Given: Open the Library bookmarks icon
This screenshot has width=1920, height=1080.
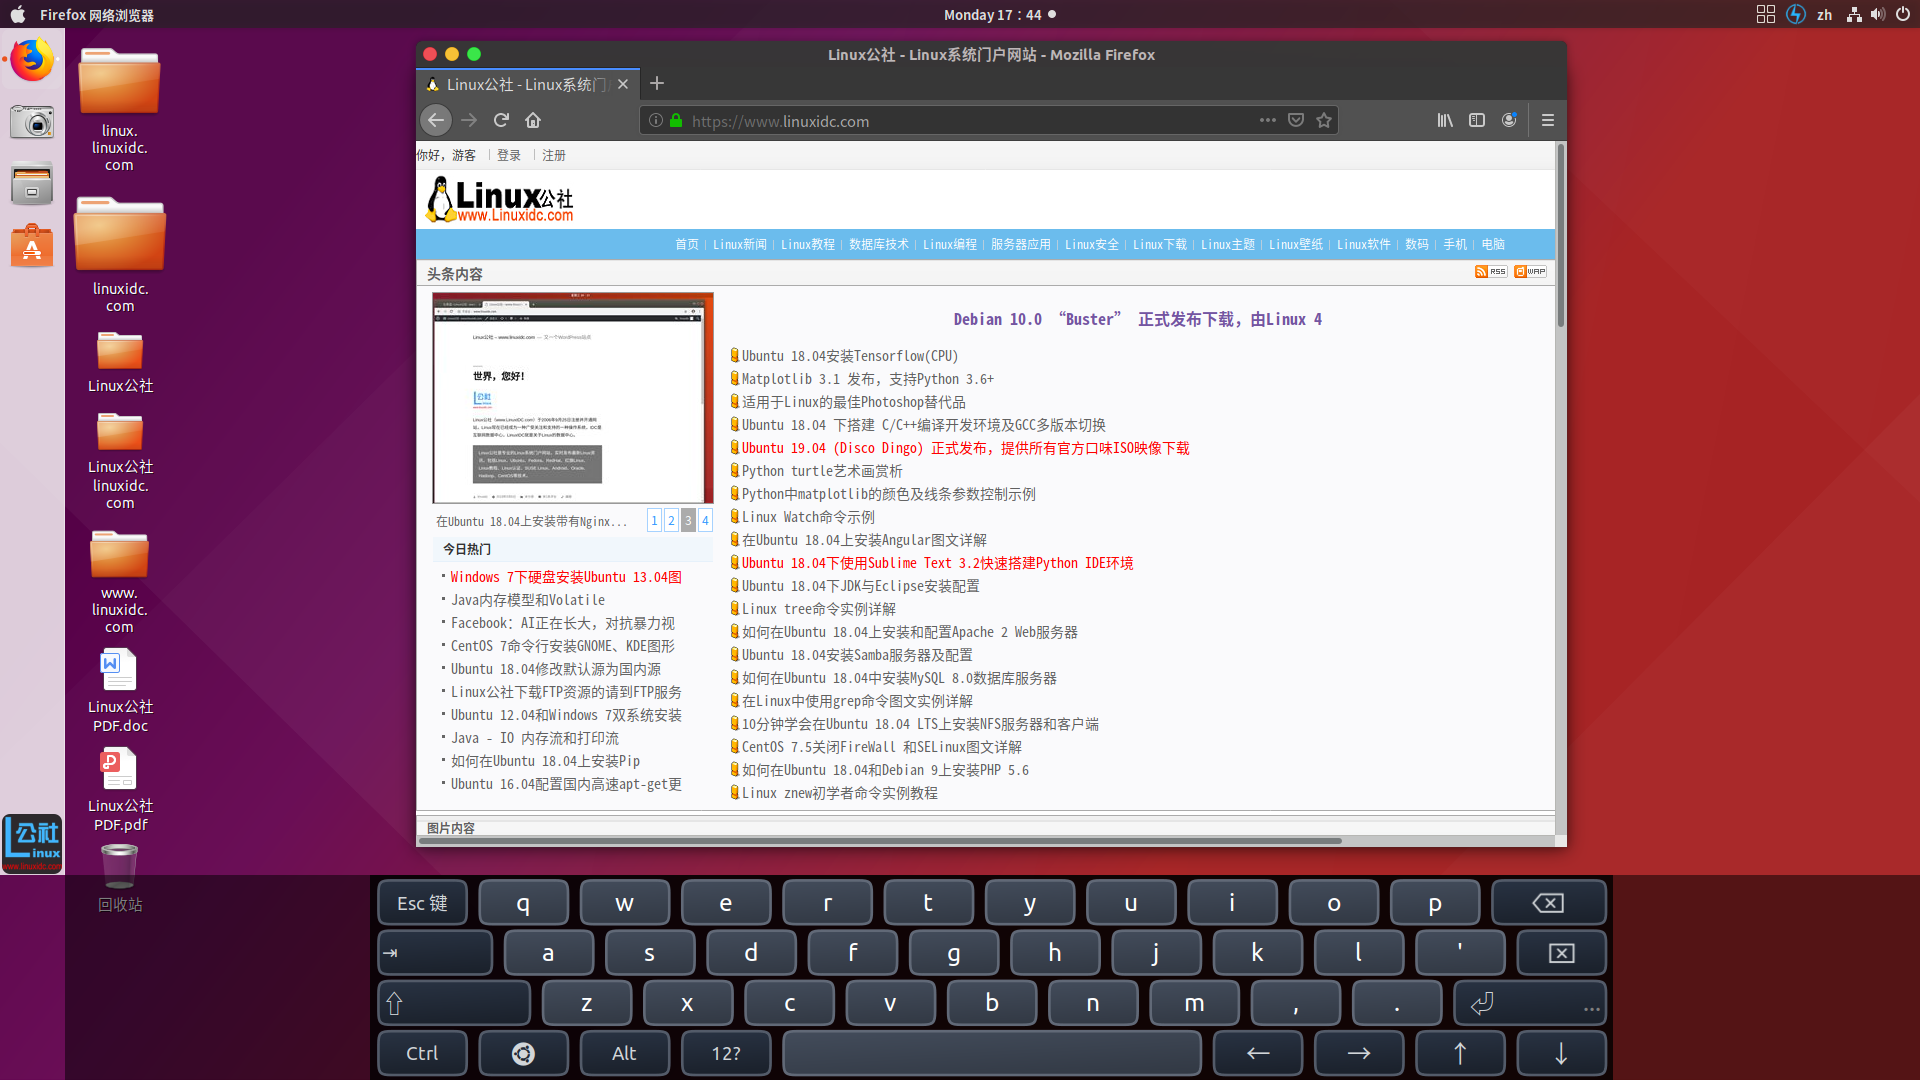Looking at the screenshot, I should click(1445, 120).
